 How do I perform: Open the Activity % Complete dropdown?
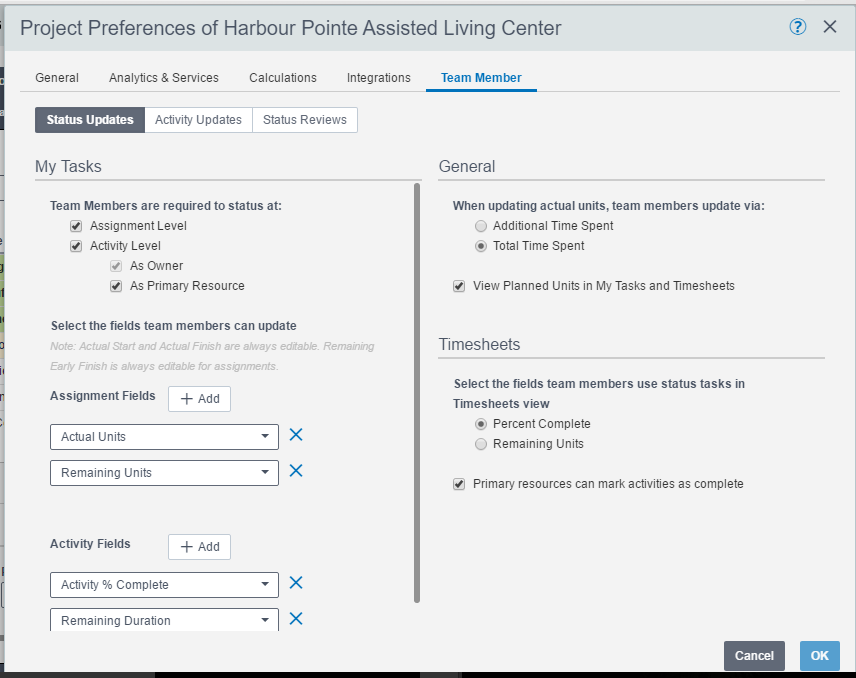coord(164,585)
